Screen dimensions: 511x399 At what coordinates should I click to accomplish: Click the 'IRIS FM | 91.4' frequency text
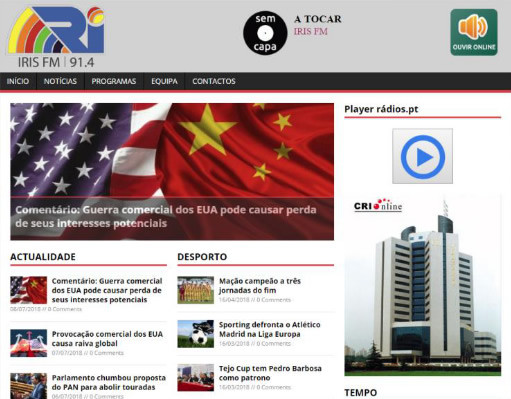56,62
